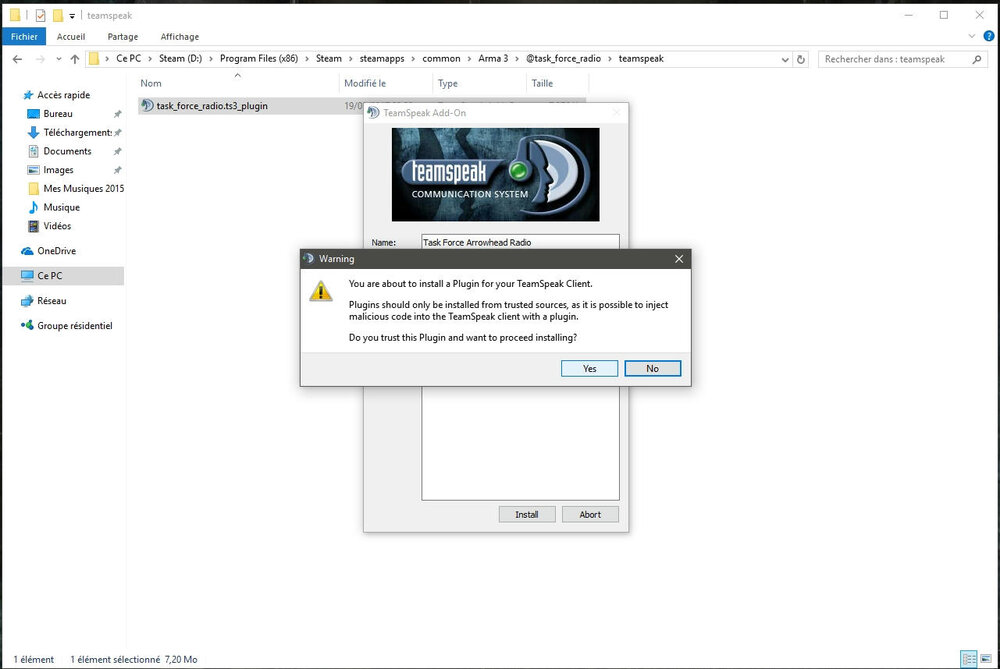Open recent locations dropdown arrow
The image size is (1000, 669).
[58, 59]
